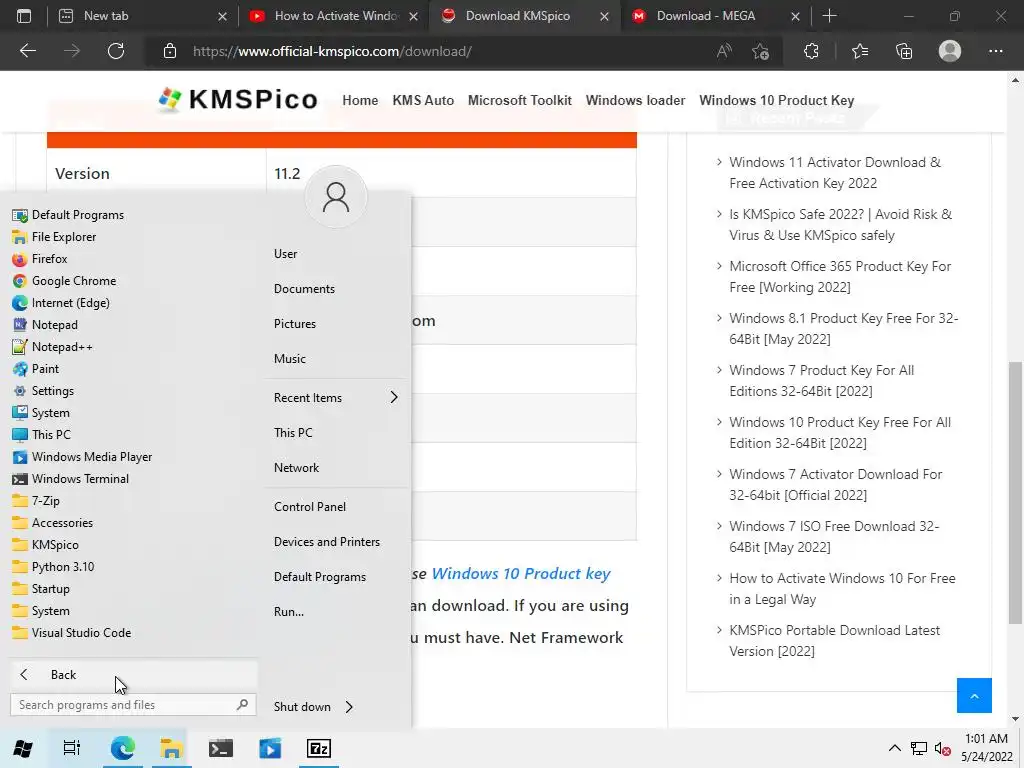Open Devices and Printers entry

coord(327,542)
